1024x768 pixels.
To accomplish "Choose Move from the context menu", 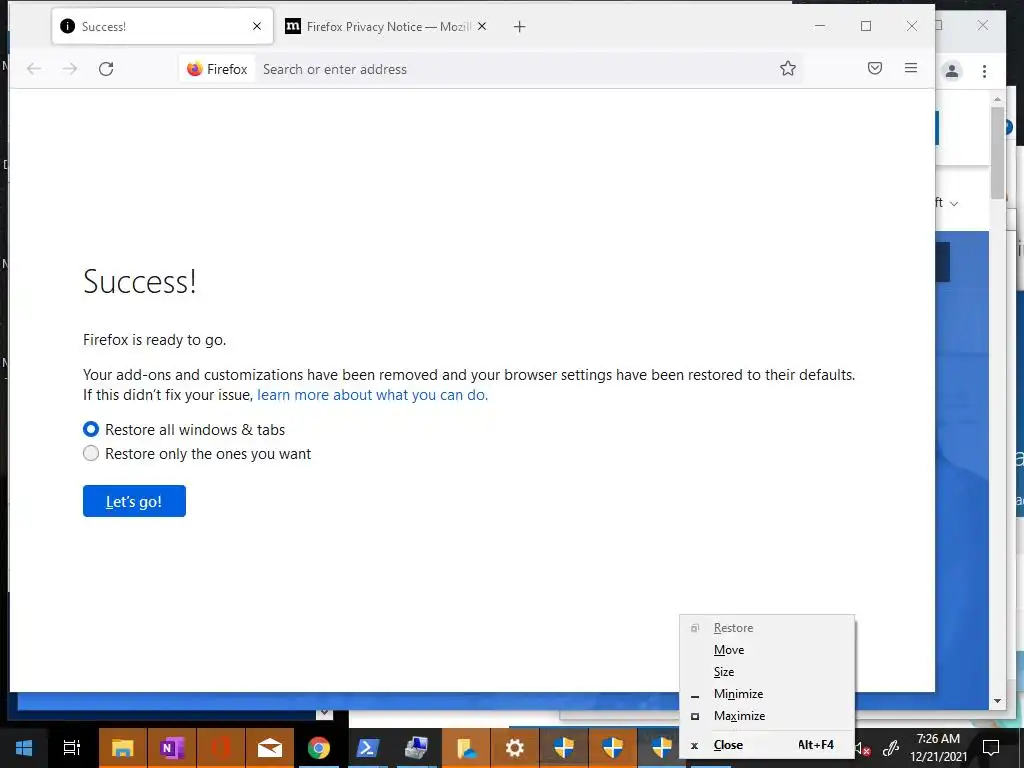I will tap(767, 650).
